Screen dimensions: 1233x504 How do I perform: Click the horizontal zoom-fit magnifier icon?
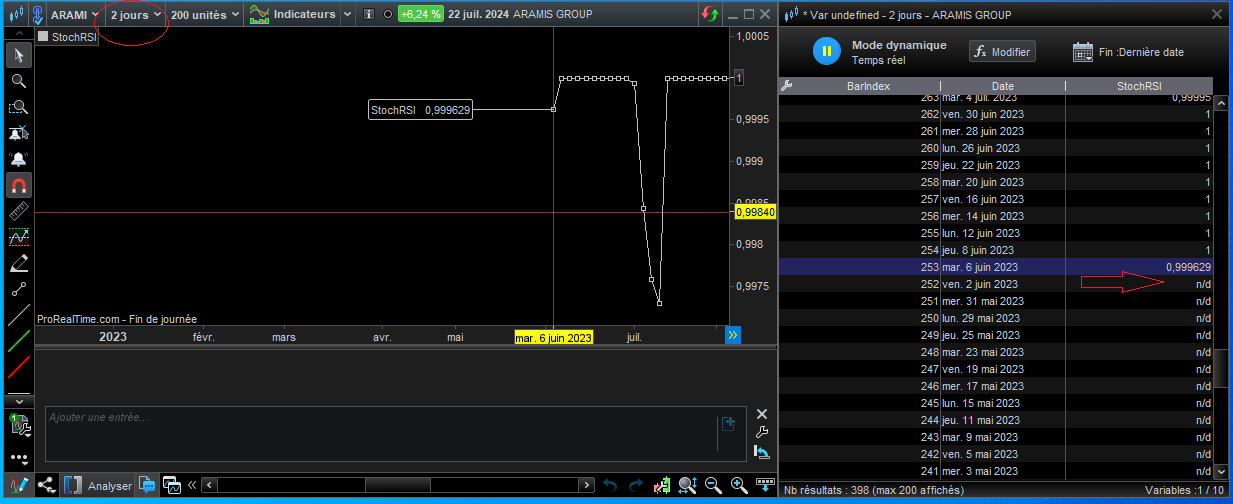687,486
